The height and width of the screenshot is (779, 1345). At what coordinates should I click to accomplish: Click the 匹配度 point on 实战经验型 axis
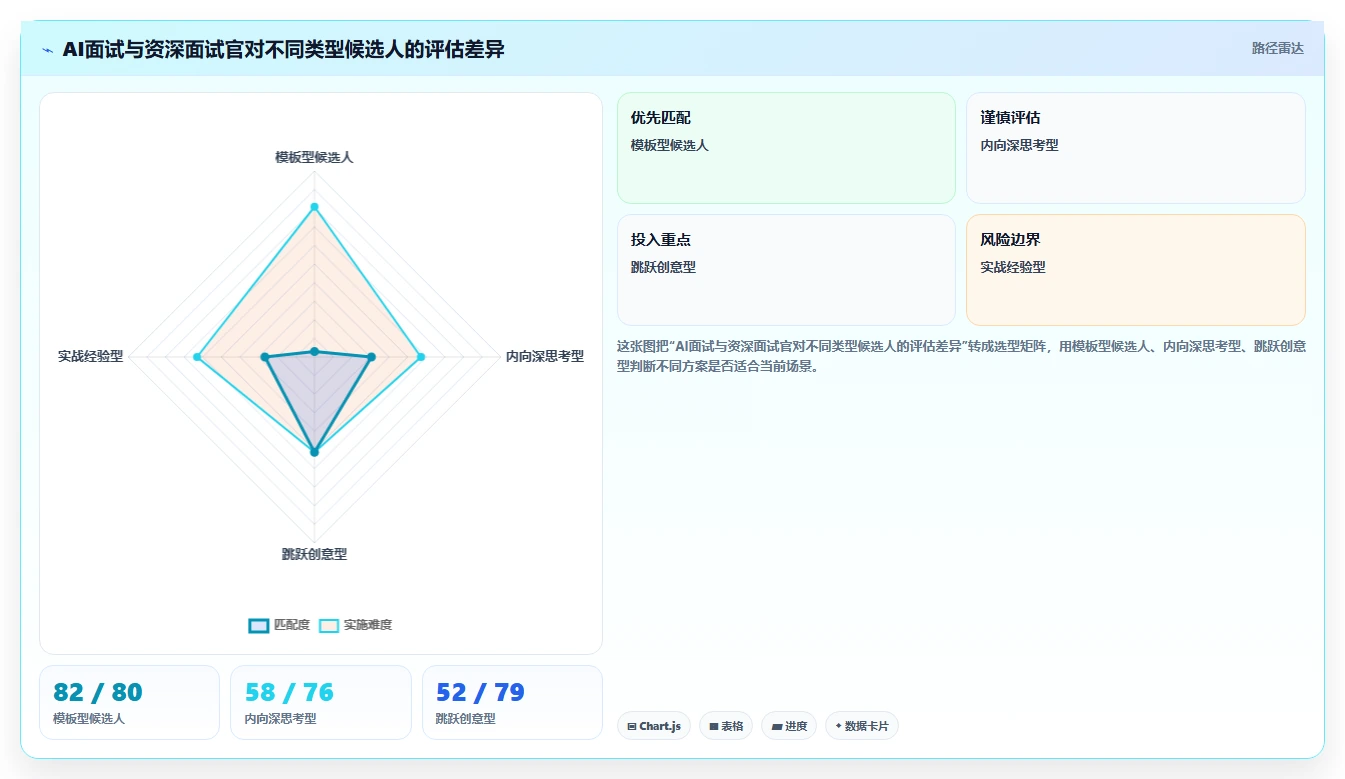(265, 357)
